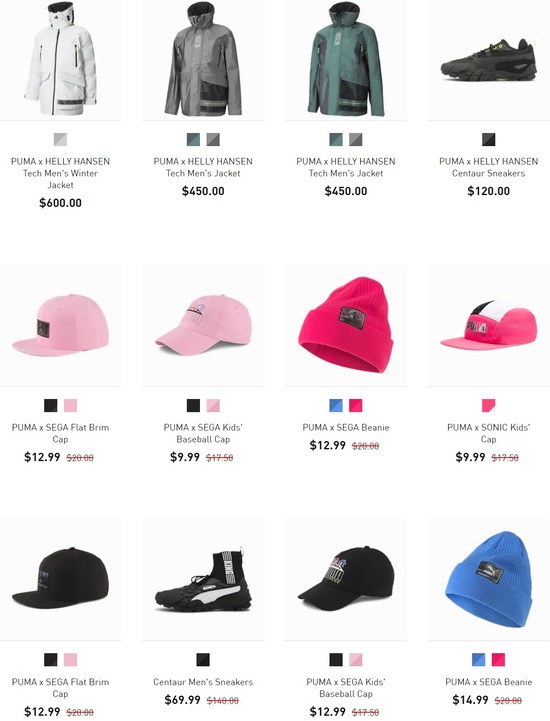The height and width of the screenshot is (721, 550).
Task: Open the PUMA x HELLY HANSEN Tech Men's Winter Jacket link
Action: point(60,173)
